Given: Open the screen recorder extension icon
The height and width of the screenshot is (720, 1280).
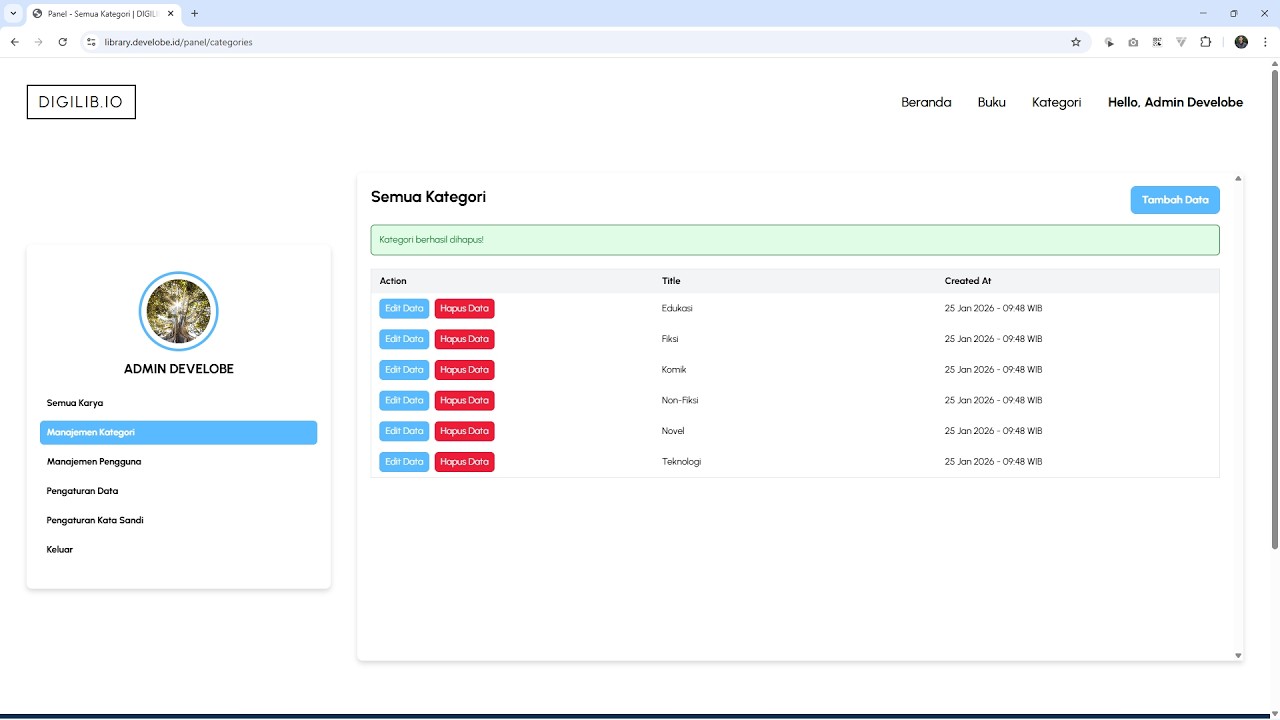Looking at the screenshot, I should [x=1109, y=42].
